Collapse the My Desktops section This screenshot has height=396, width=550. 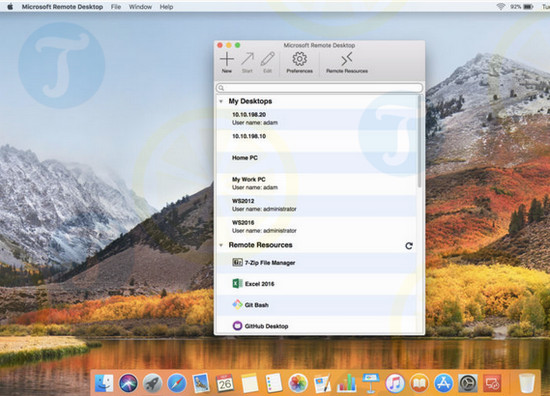[x=221, y=101]
